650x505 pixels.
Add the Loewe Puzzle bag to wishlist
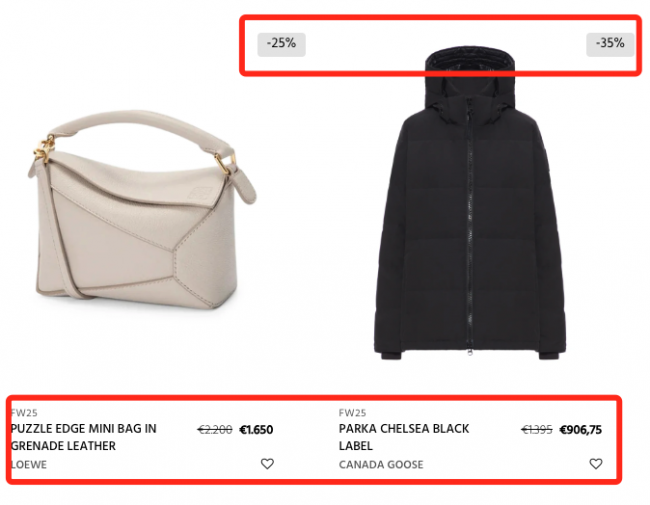[267, 464]
